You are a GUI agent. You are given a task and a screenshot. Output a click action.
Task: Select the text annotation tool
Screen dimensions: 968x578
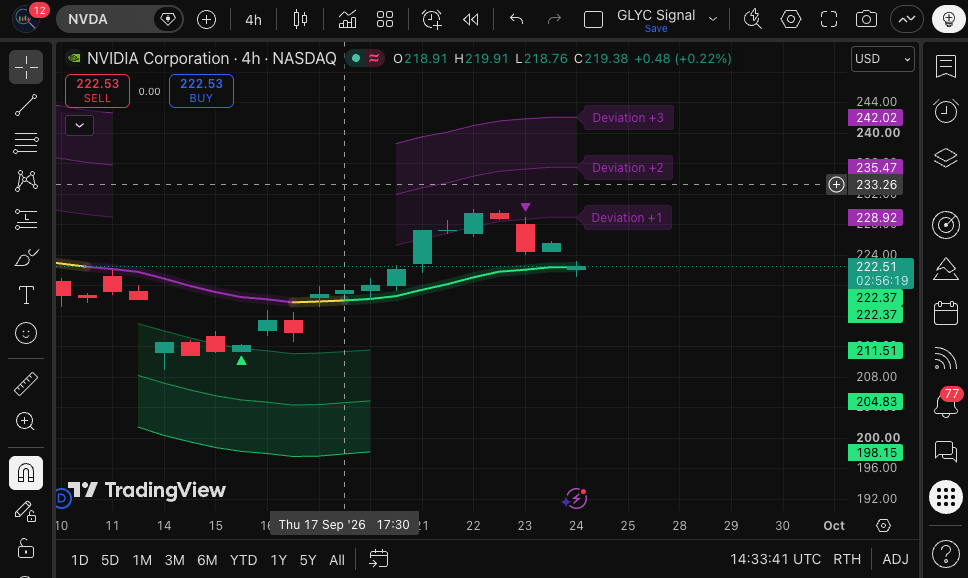(x=26, y=295)
